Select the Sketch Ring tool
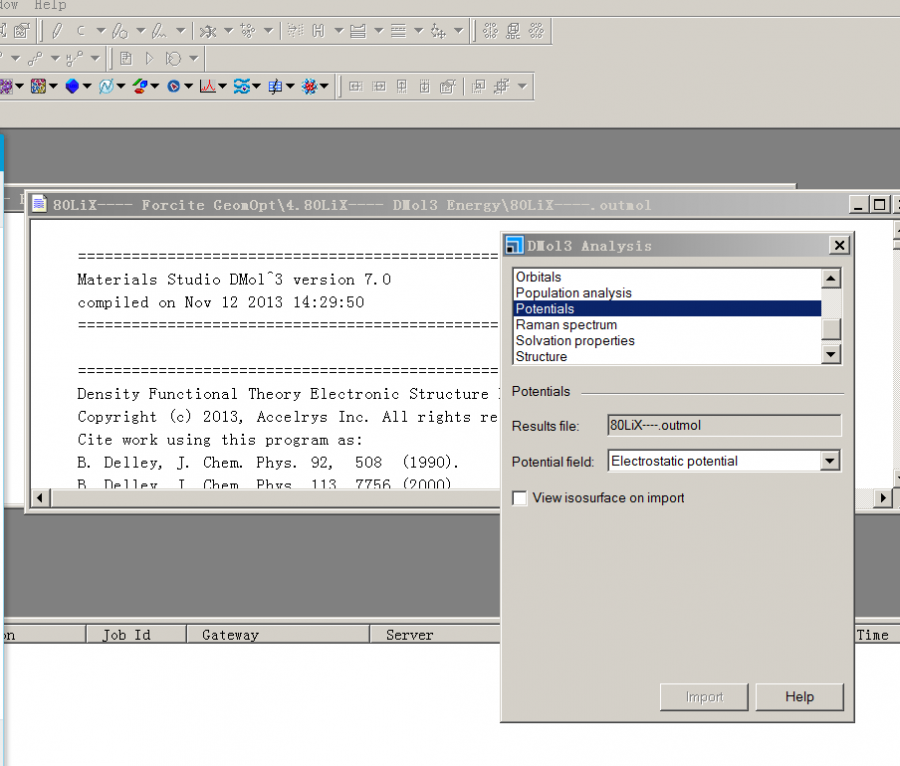Screen dimensions: 900x766 point(119,30)
